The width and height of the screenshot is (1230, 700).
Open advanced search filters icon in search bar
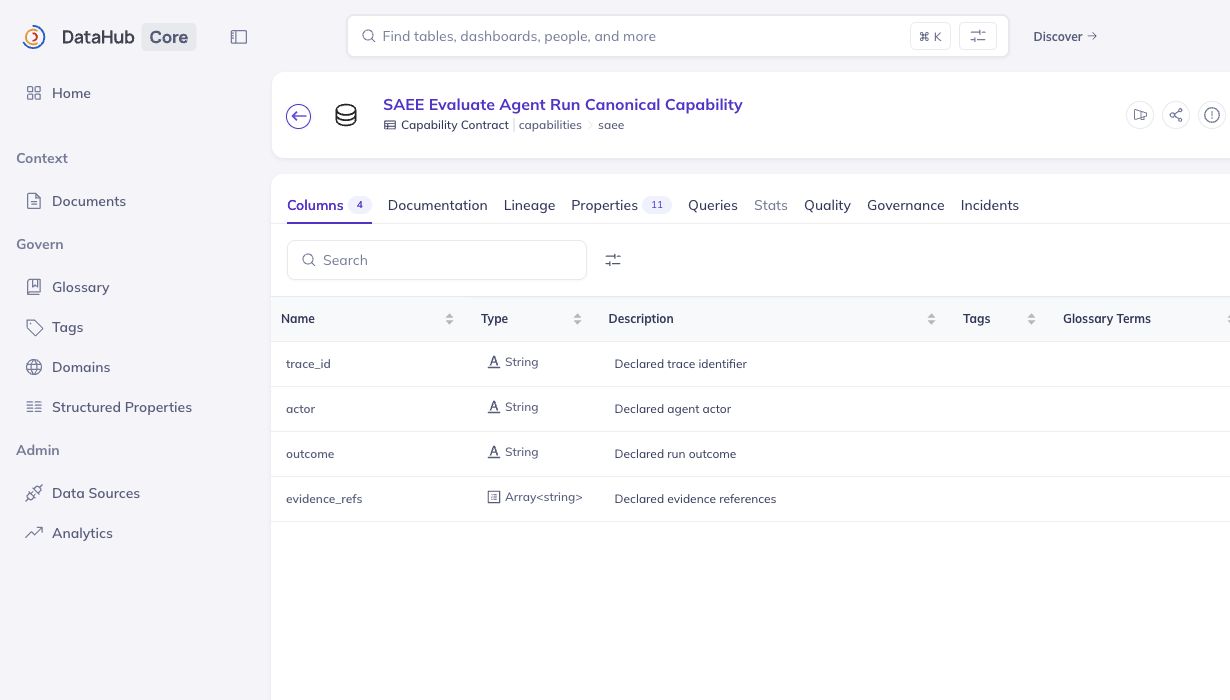pos(978,36)
